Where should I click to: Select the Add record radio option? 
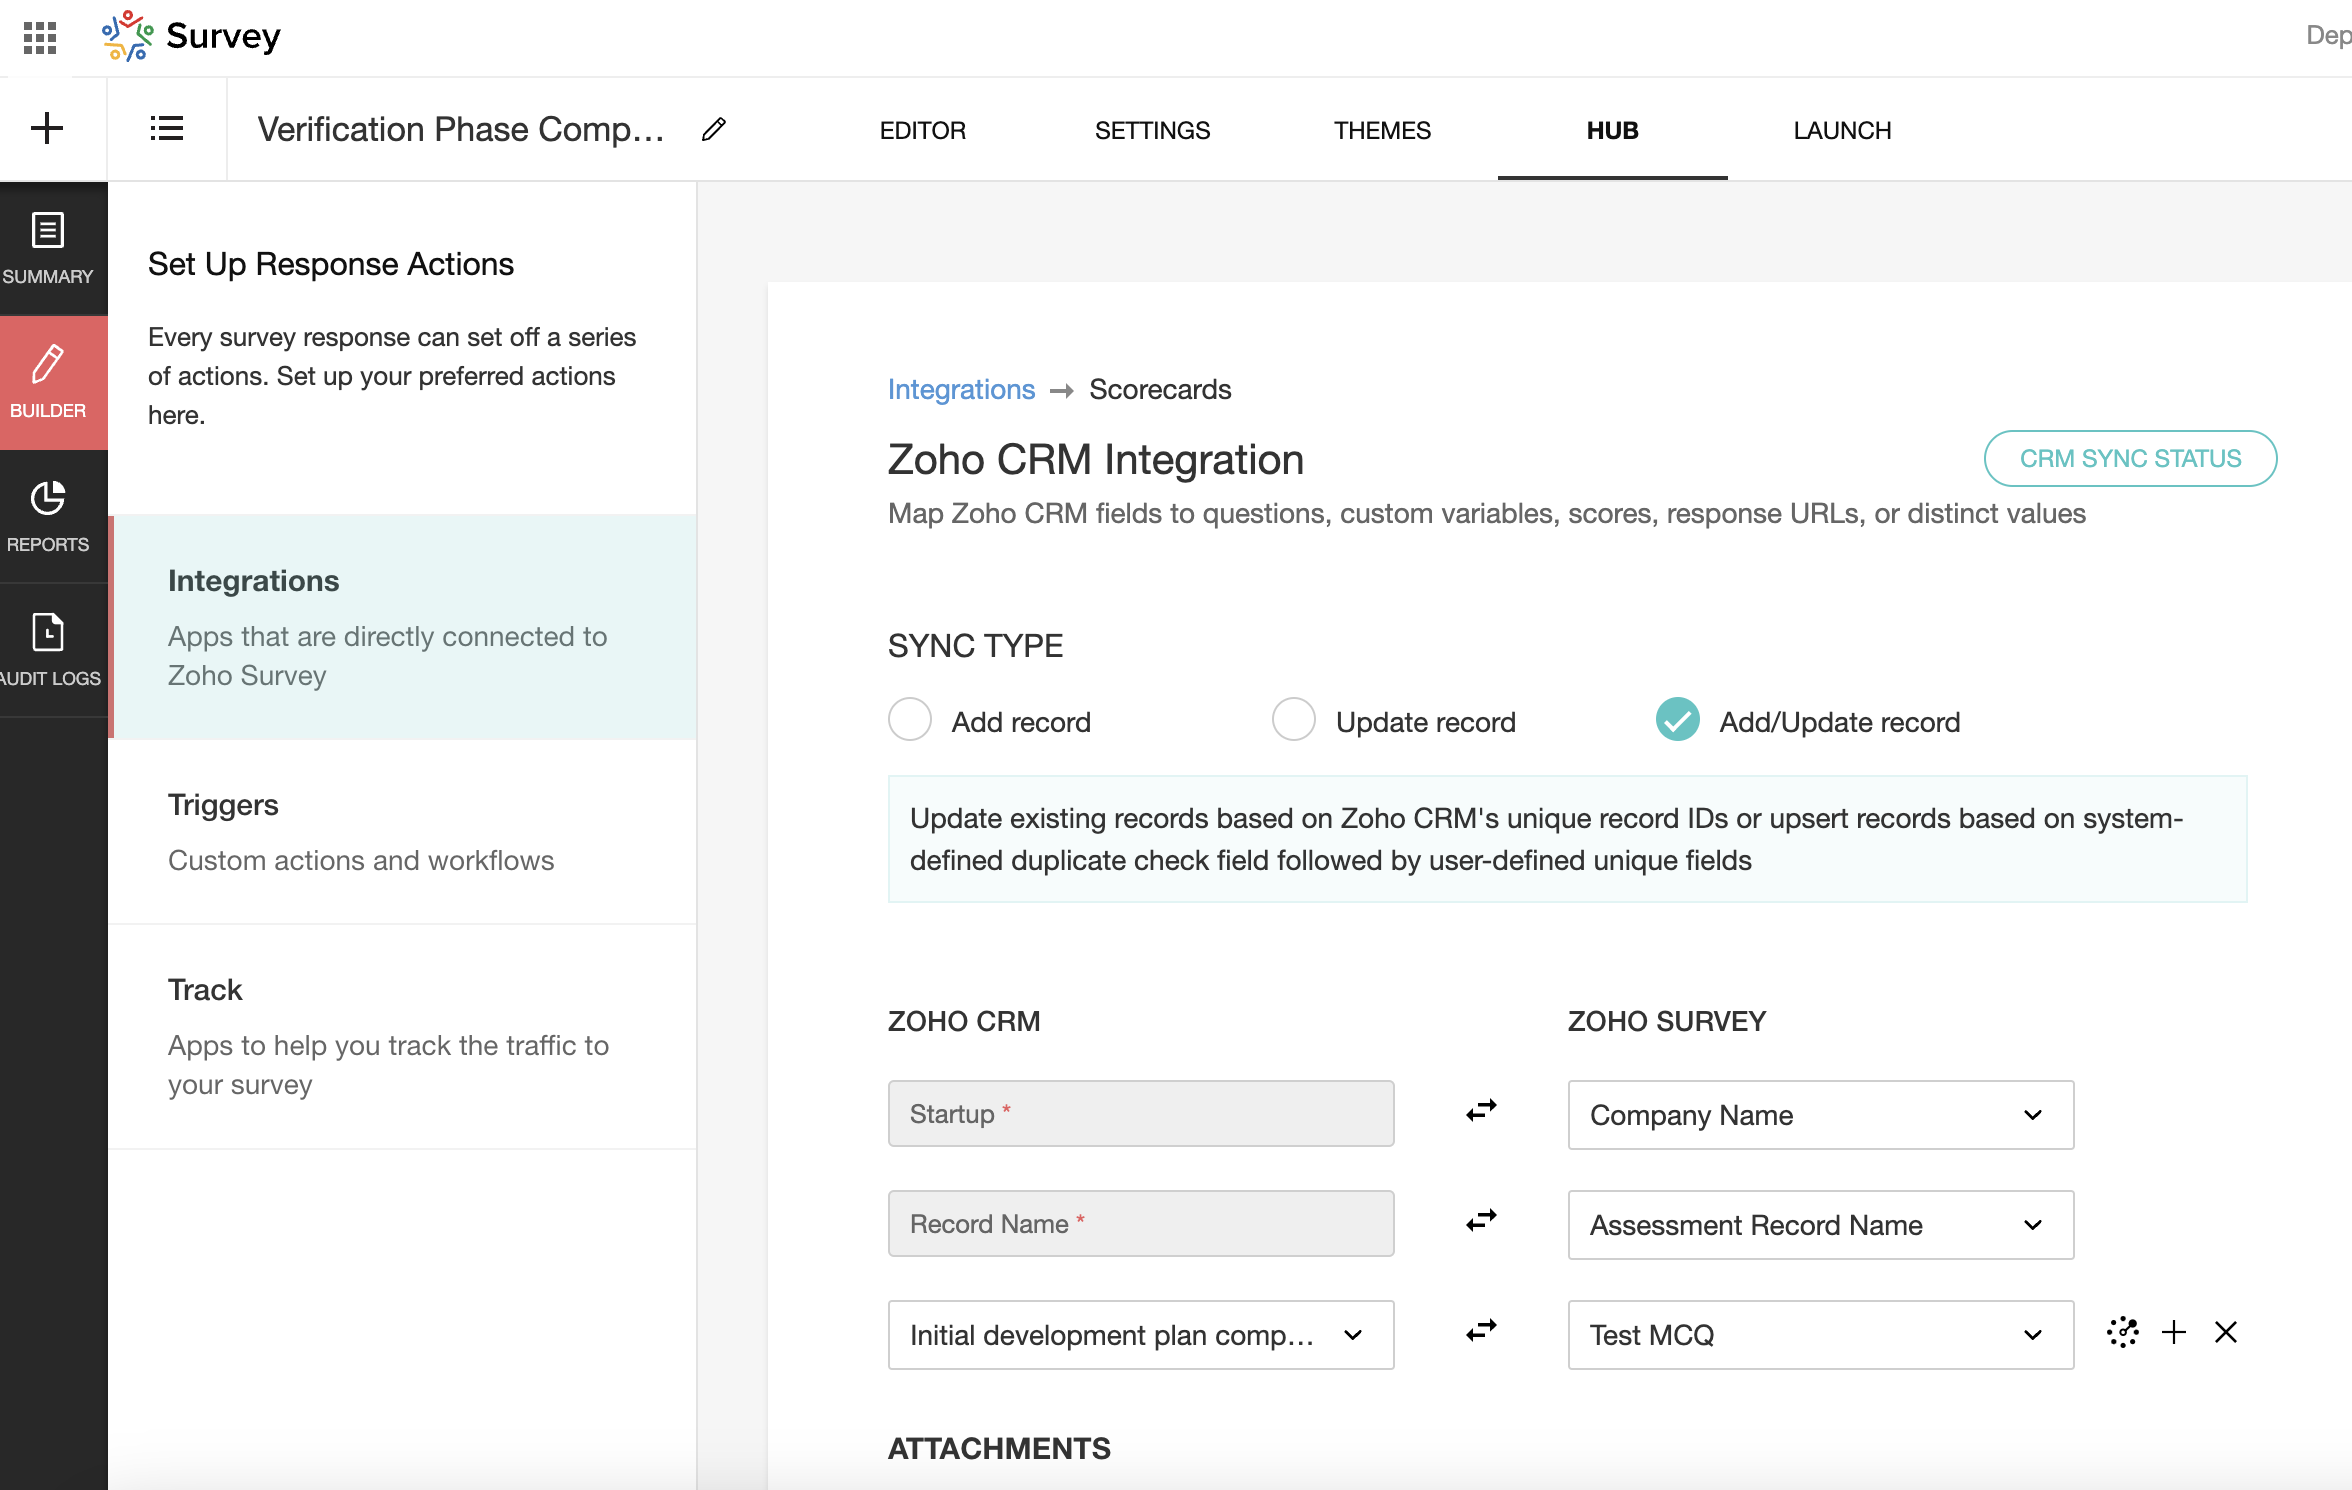(x=910, y=720)
